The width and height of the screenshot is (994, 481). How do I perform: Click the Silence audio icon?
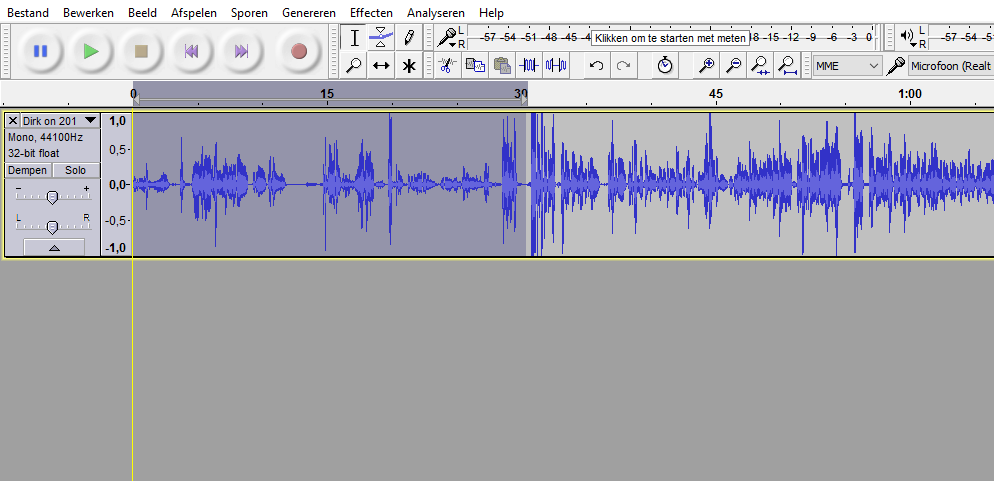[x=556, y=65]
